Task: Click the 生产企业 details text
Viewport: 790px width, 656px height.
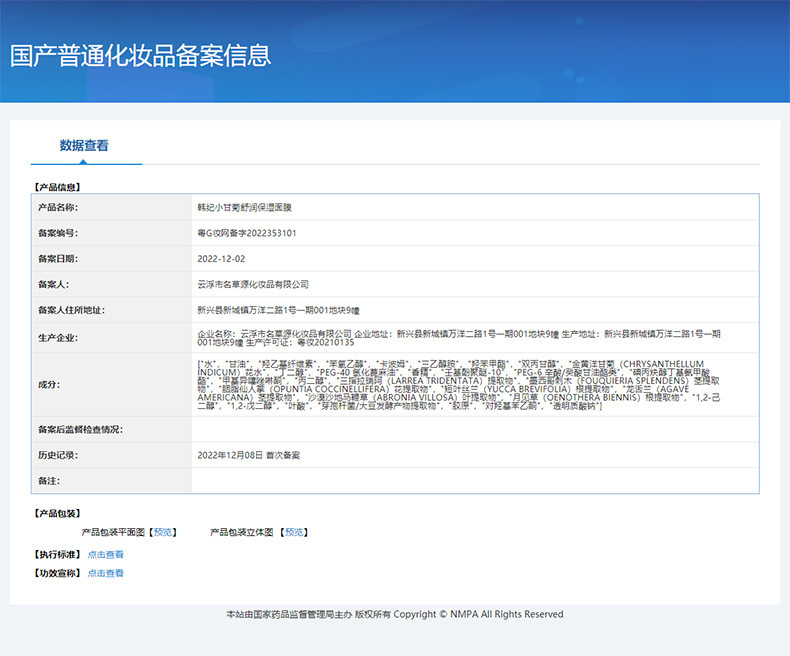Action: 459,338
